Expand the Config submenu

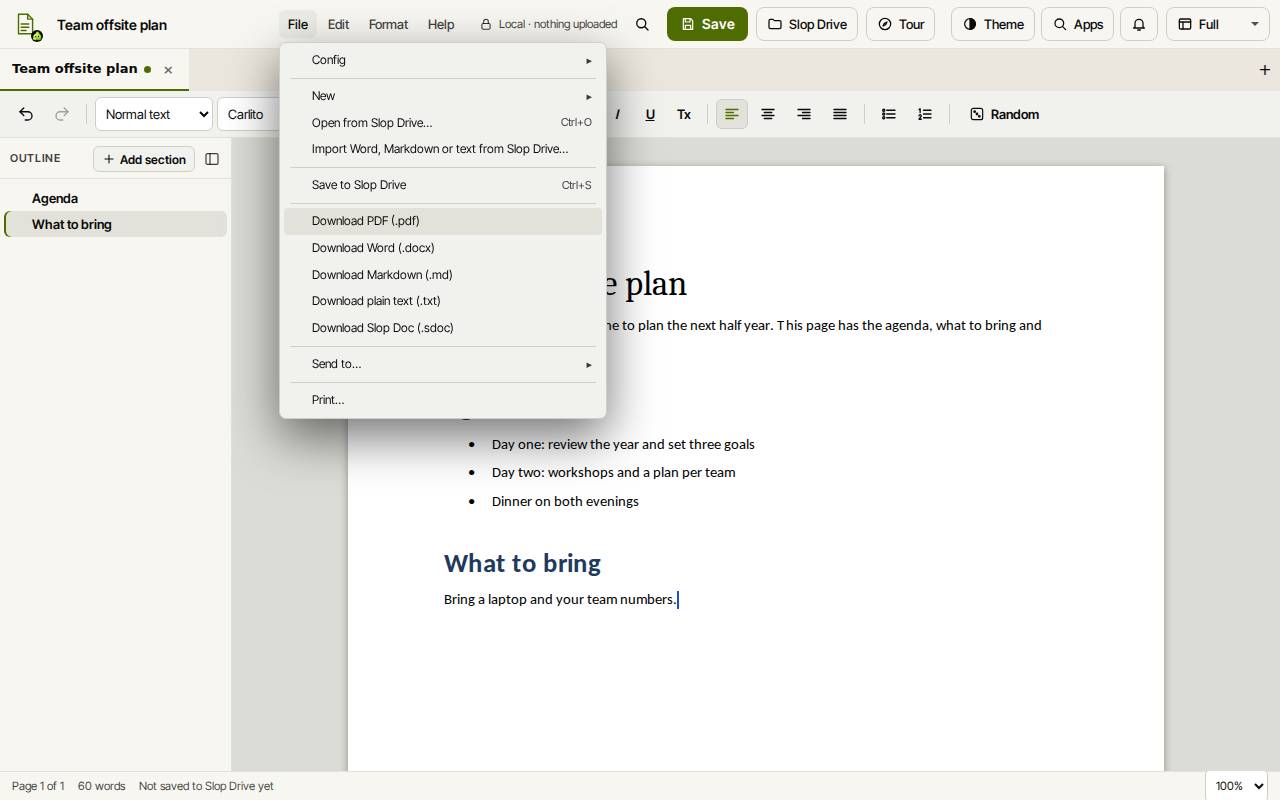coord(443,60)
